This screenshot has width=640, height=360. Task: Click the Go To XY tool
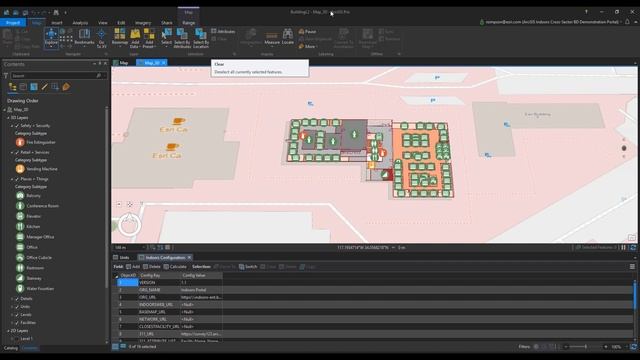101,38
